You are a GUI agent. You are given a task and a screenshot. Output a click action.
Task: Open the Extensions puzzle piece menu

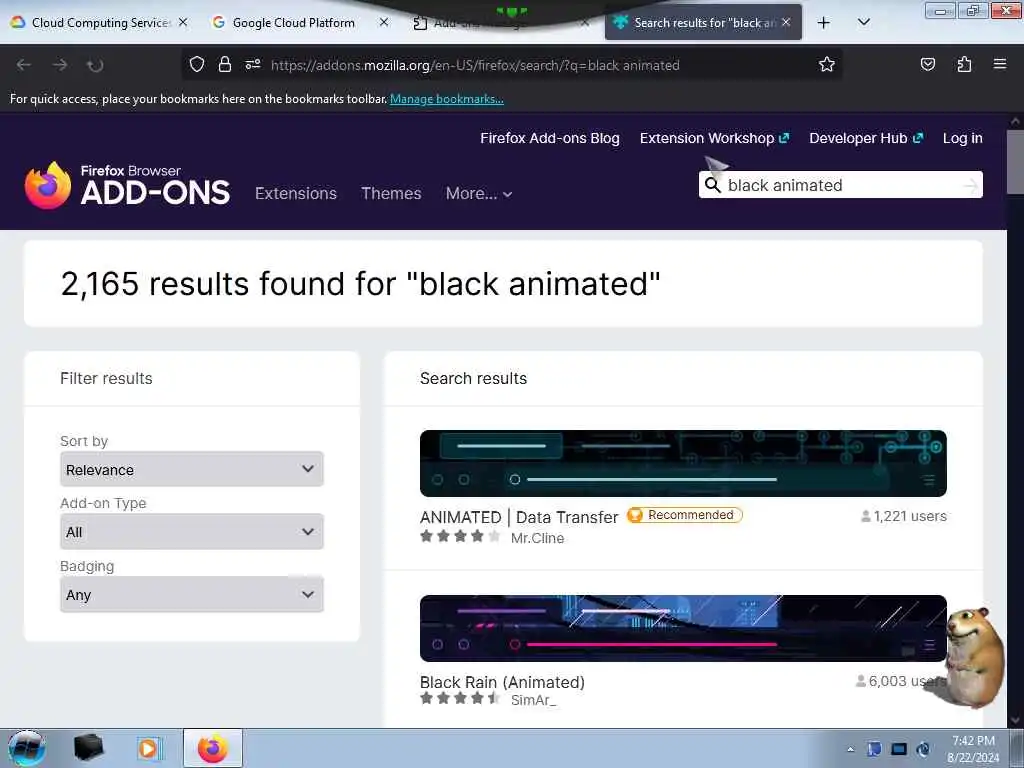[964, 64]
